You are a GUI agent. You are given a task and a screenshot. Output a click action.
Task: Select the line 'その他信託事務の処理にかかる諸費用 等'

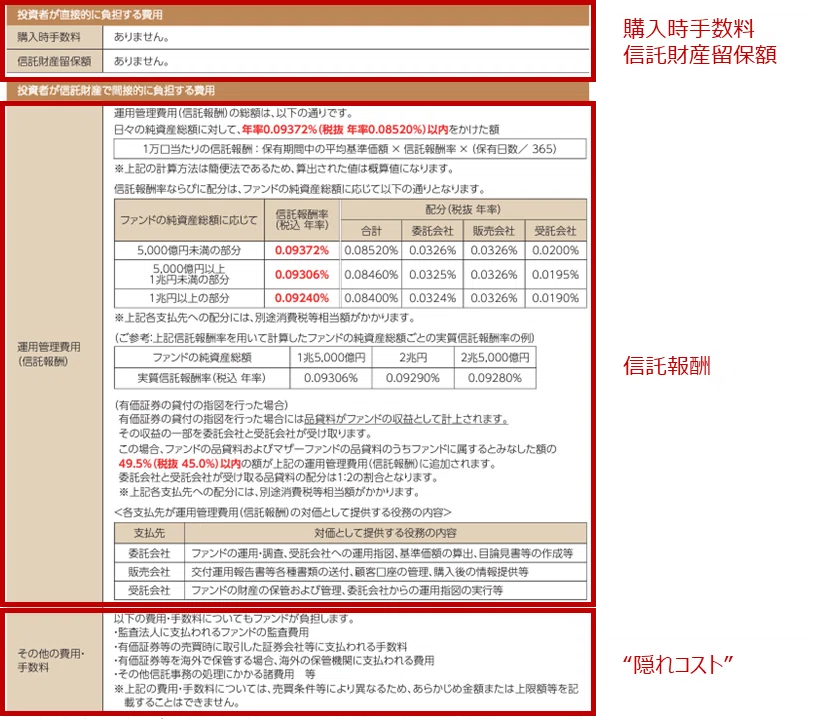[x=215, y=674]
